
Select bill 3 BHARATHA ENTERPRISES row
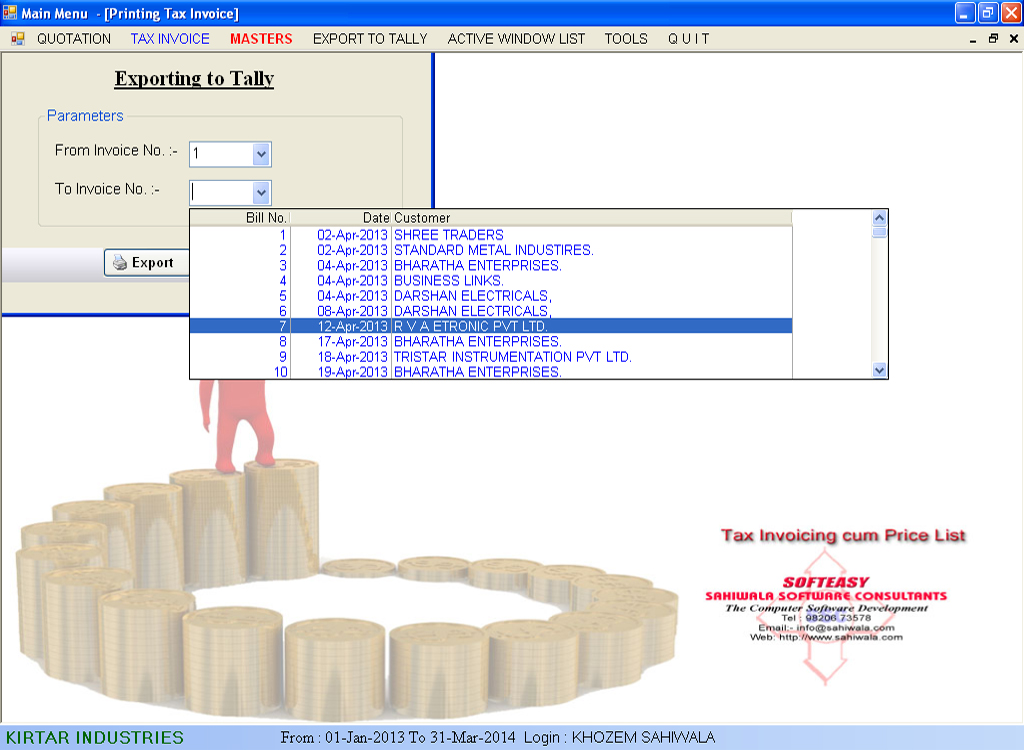pos(490,265)
